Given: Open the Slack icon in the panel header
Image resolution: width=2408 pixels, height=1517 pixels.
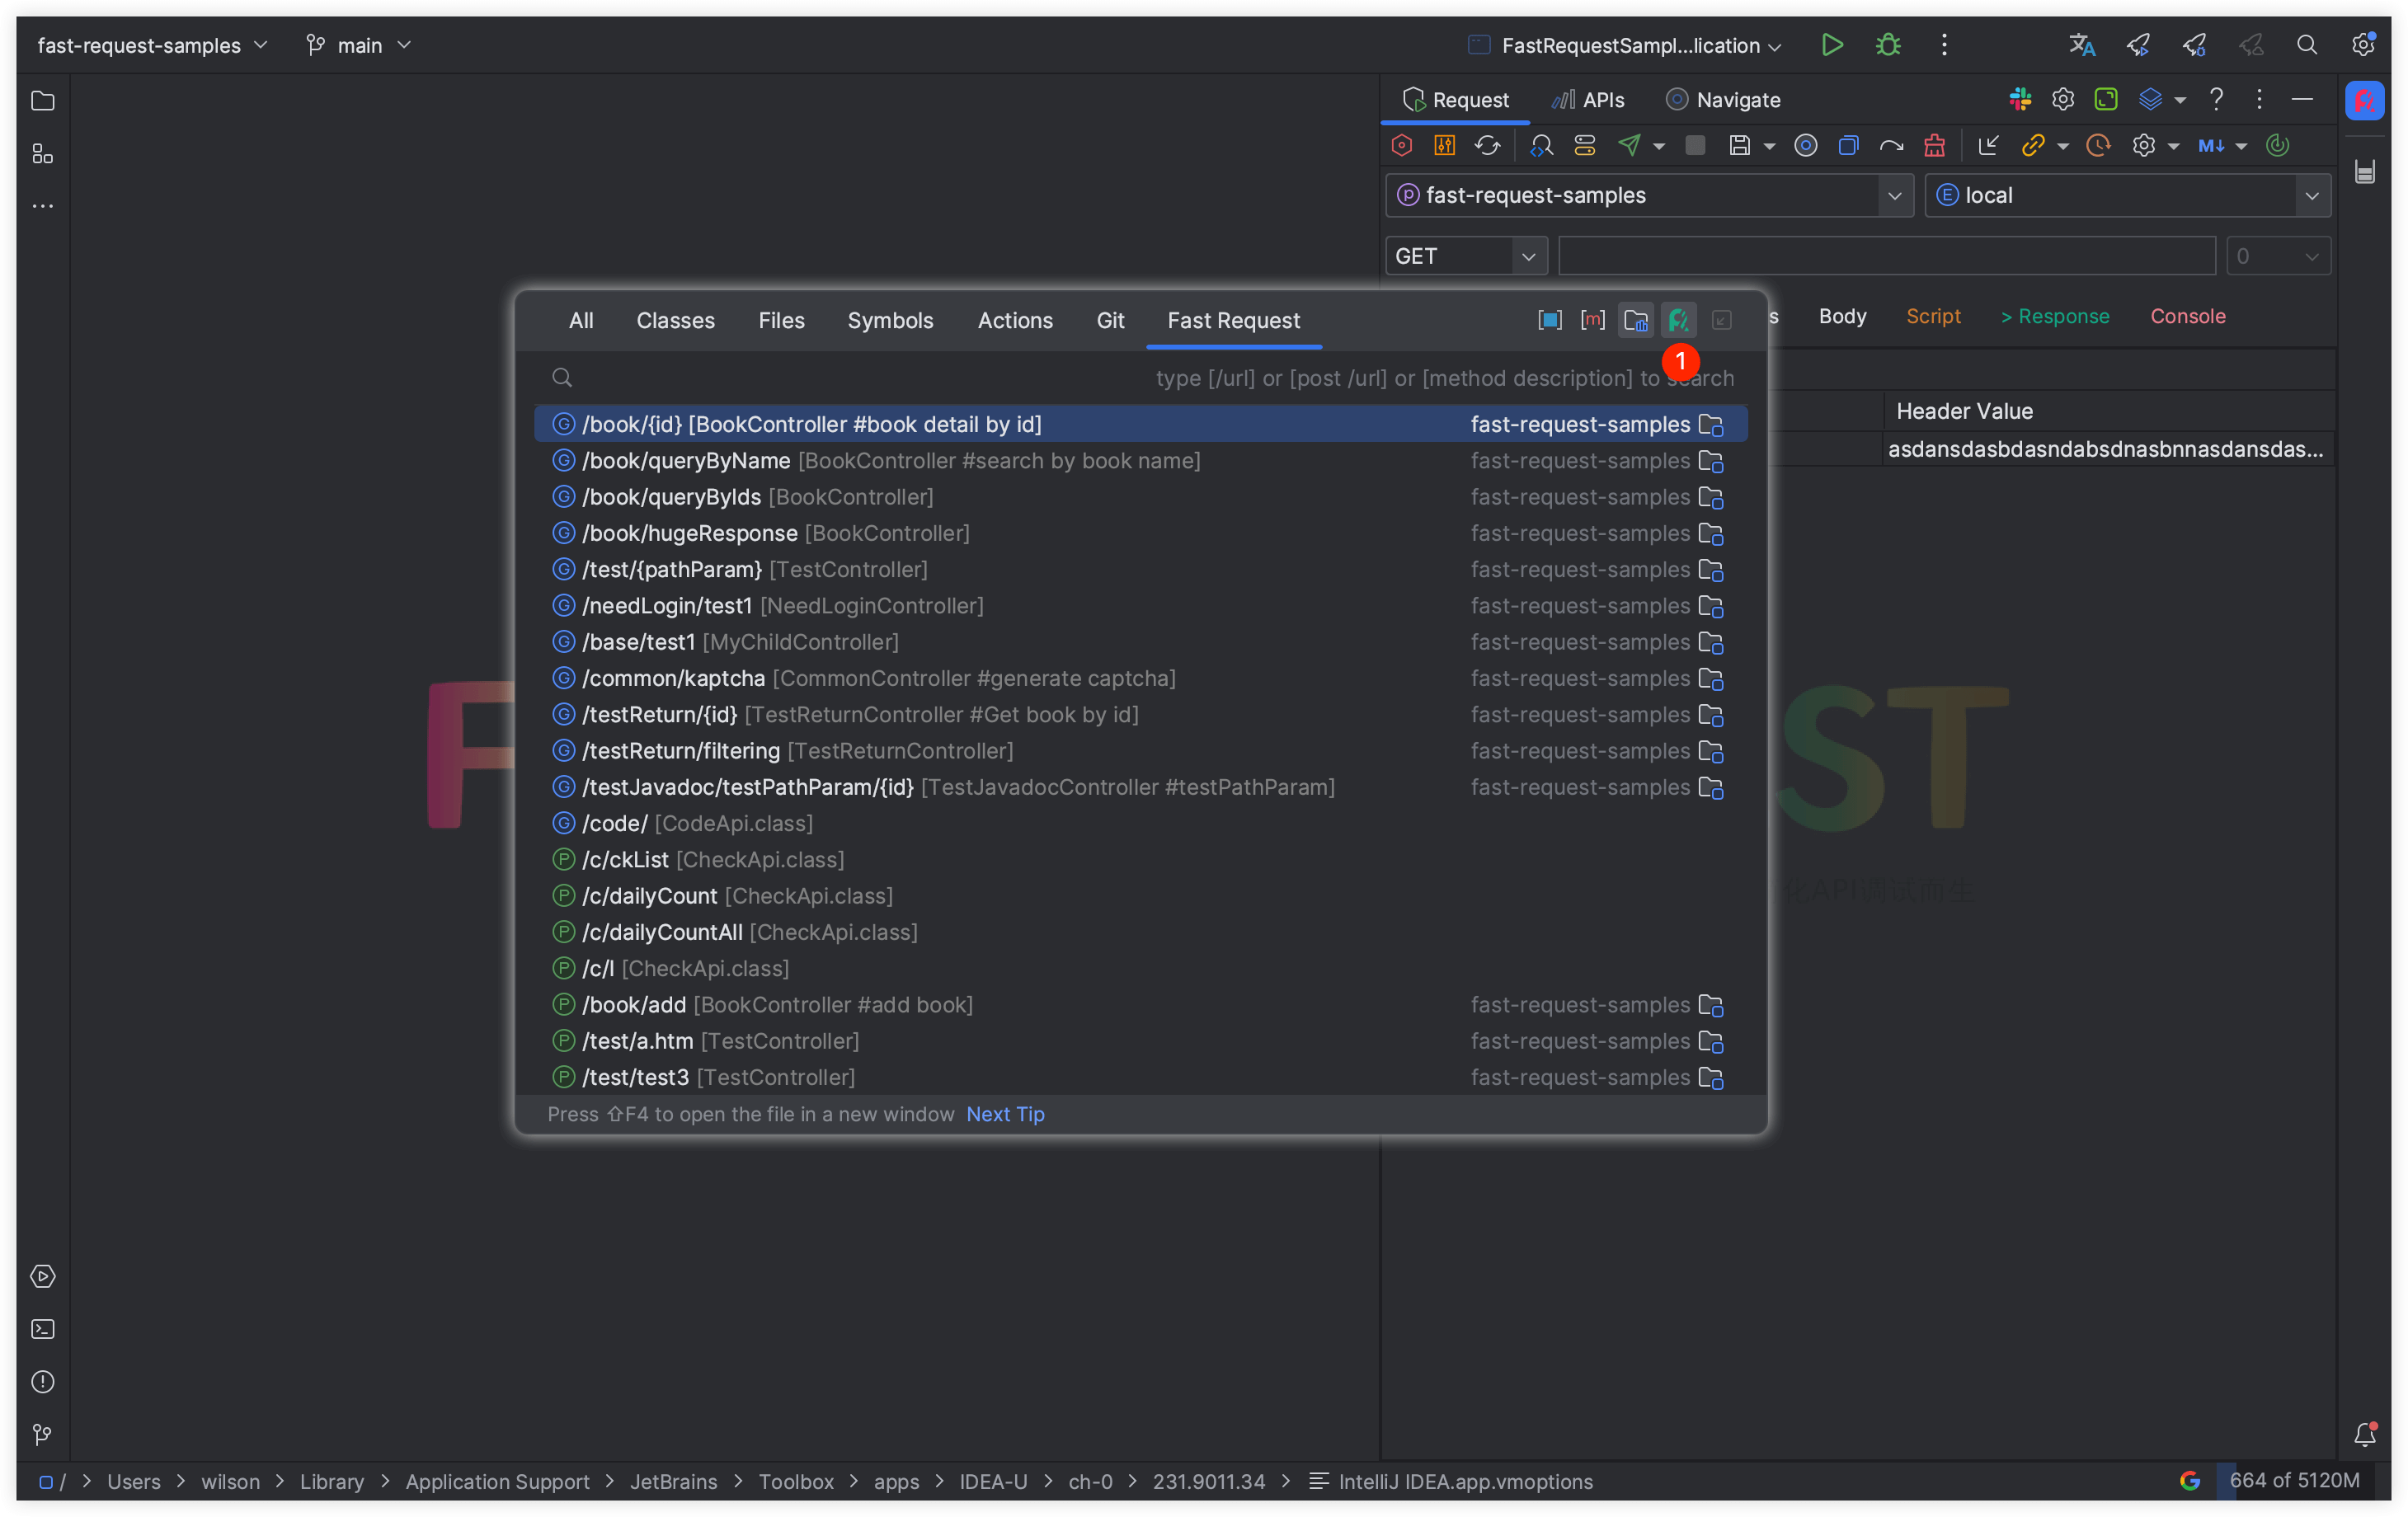Looking at the screenshot, I should point(2020,99).
